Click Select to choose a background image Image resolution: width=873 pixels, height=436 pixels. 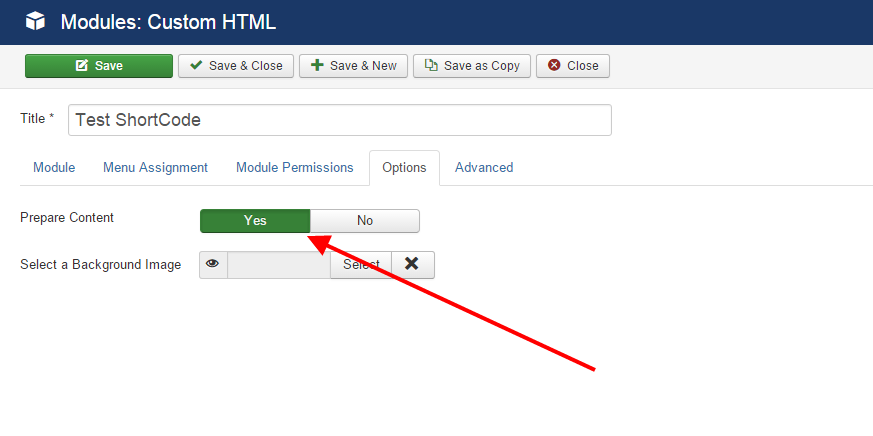click(361, 265)
